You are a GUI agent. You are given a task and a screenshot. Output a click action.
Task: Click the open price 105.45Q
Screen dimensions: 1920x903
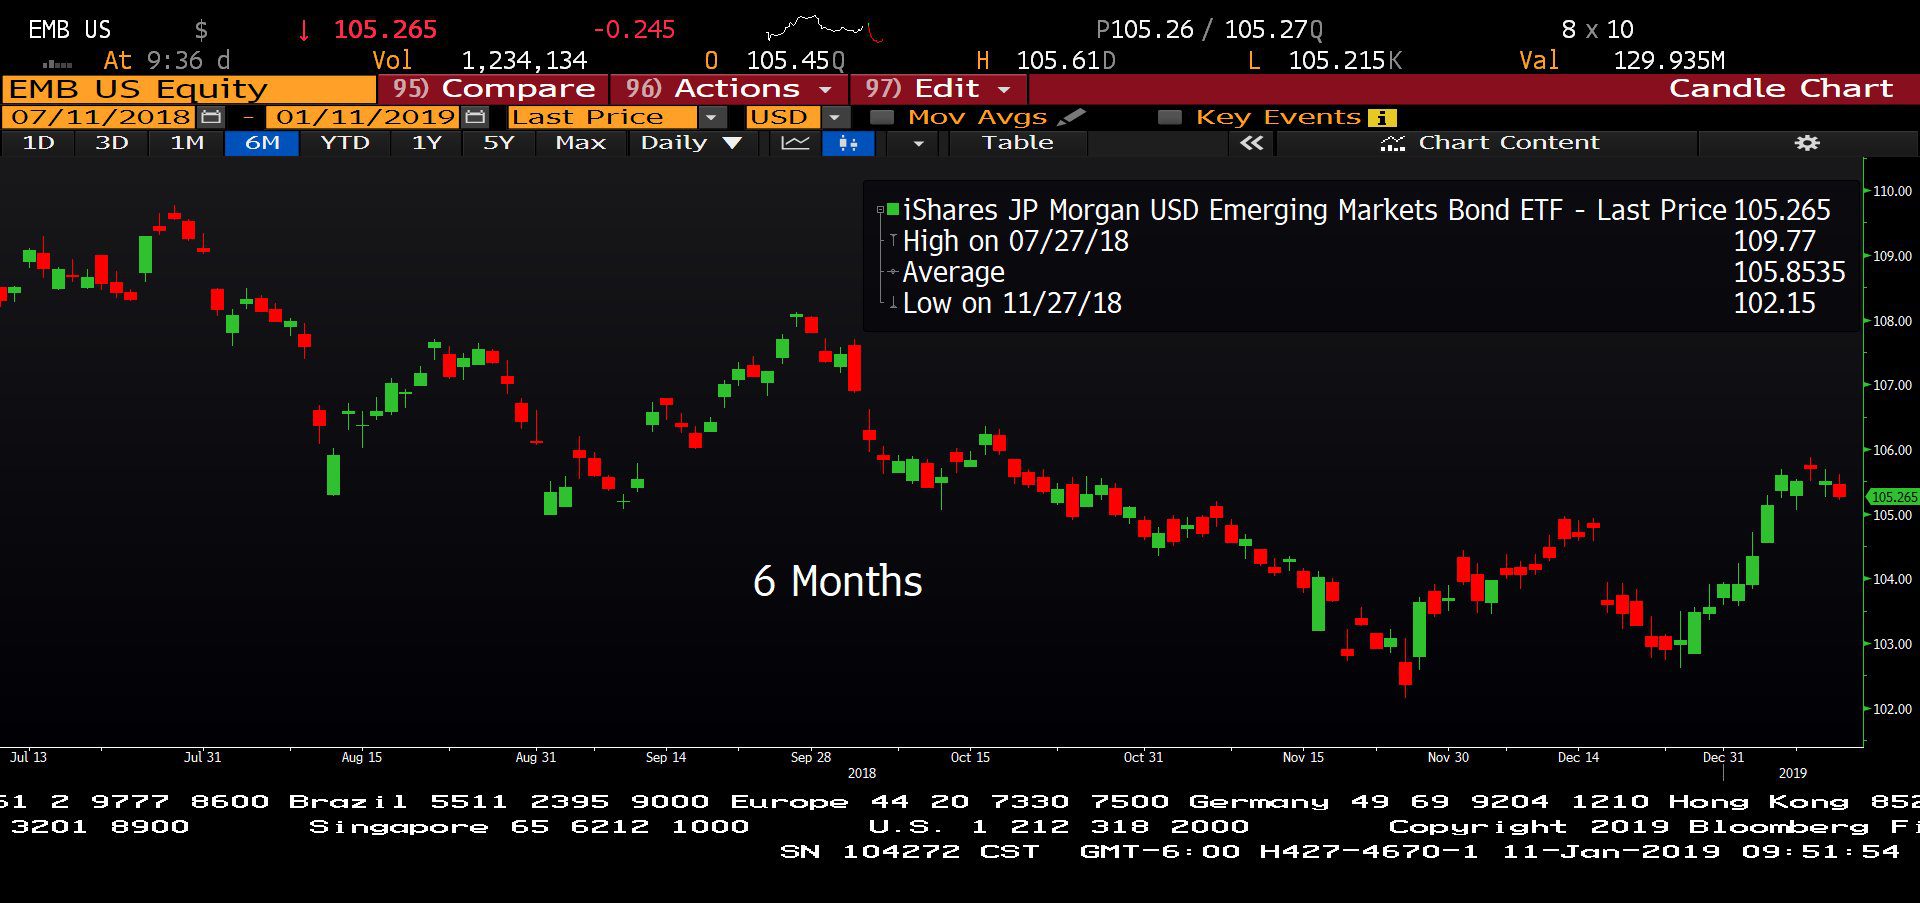(x=795, y=61)
